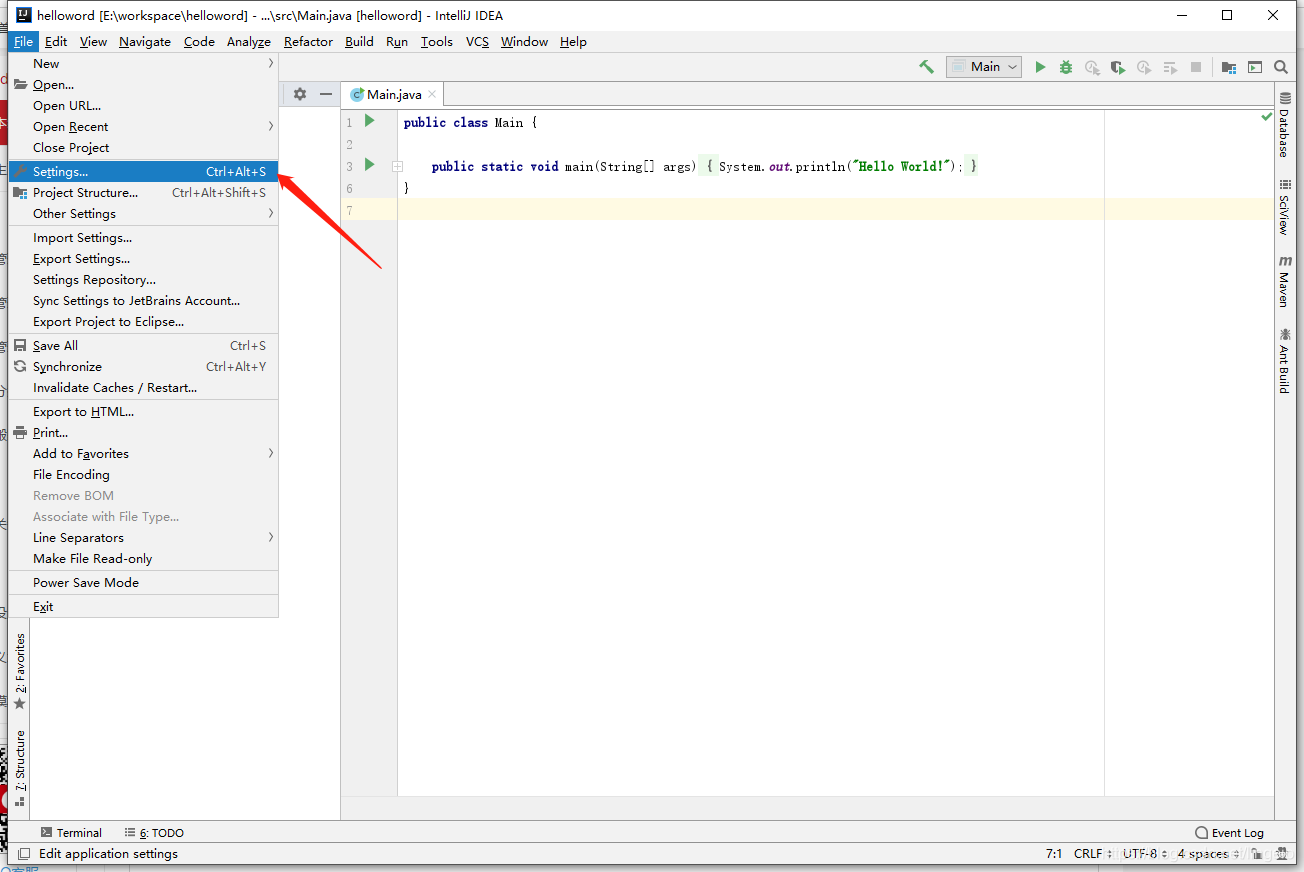The width and height of the screenshot is (1304, 872).
Task: Choose File Encoding menu entry
Action: coord(143,474)
